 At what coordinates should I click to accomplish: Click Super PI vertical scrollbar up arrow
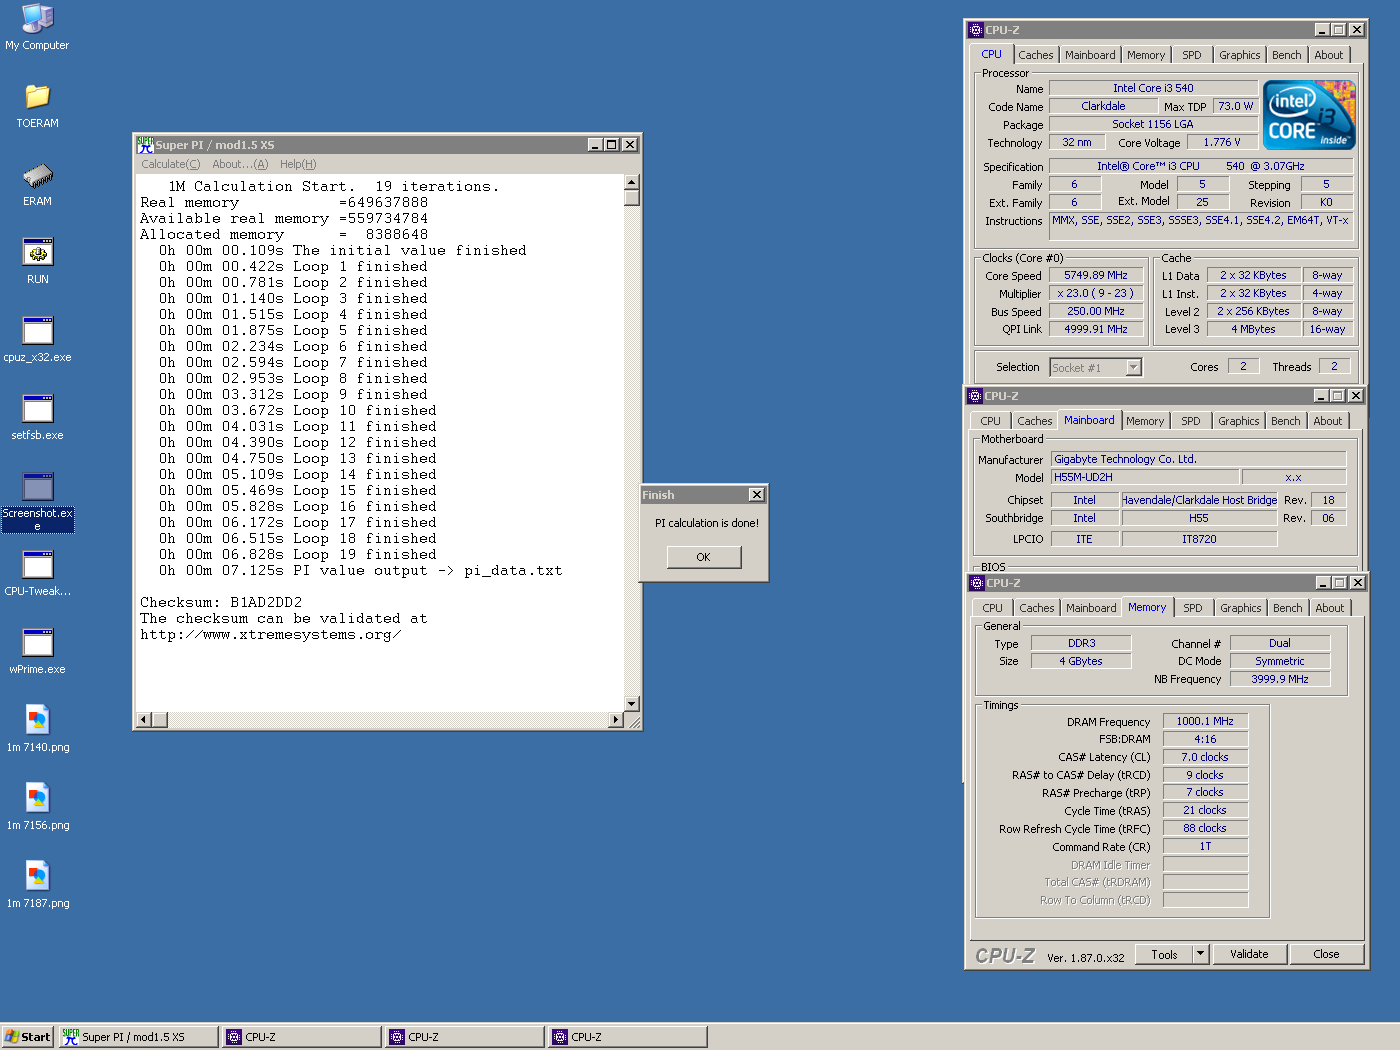tap(631, 182)
